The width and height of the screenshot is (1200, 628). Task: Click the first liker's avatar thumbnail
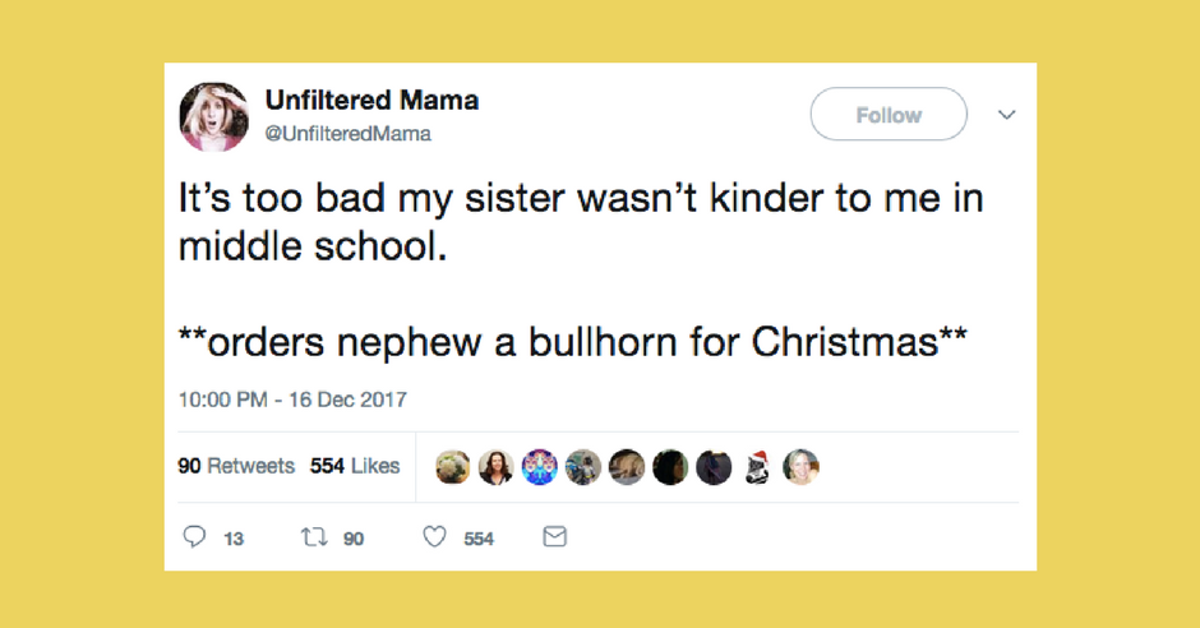(x=452, y=466)
